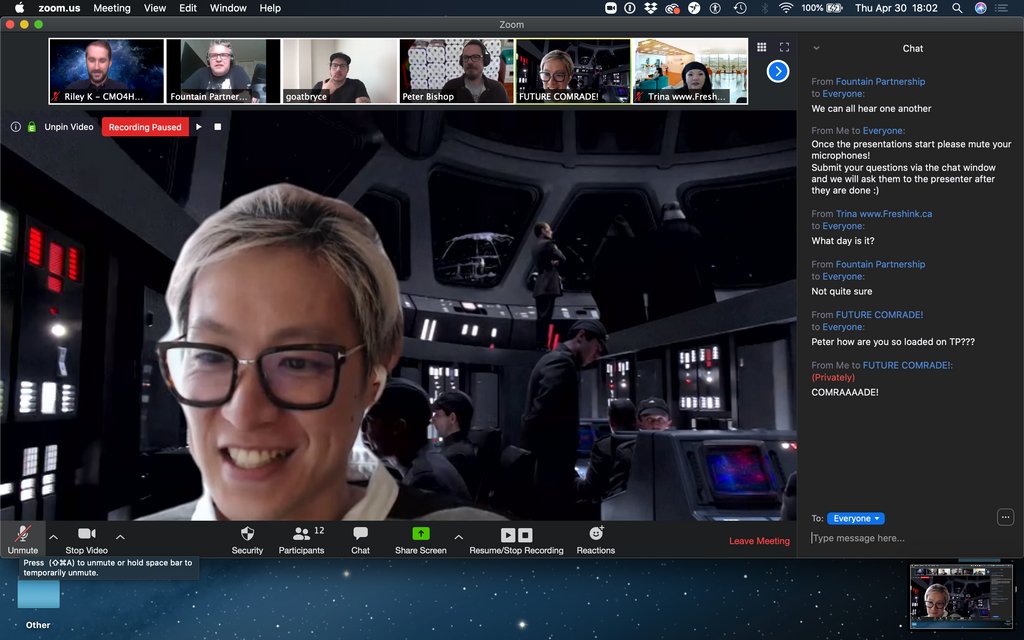Expand Share Screen options arrow
Viewport: 1024px width, 640px height.
[x=458, y=537]
